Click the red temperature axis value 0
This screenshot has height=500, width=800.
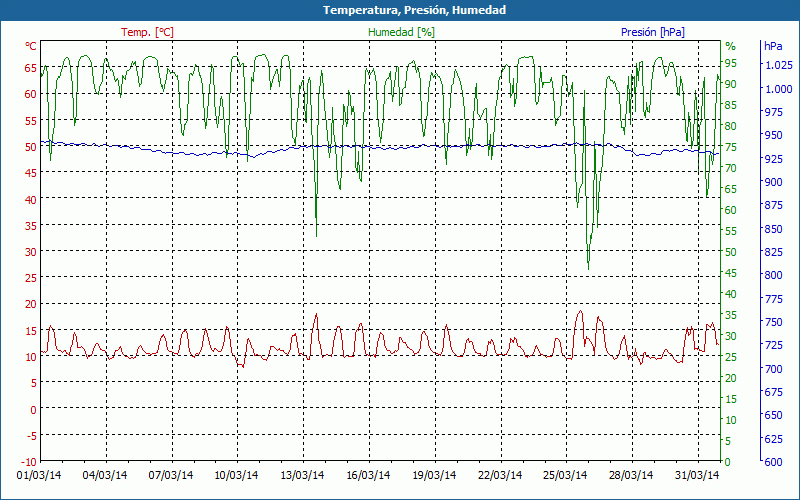click(34, 410)
